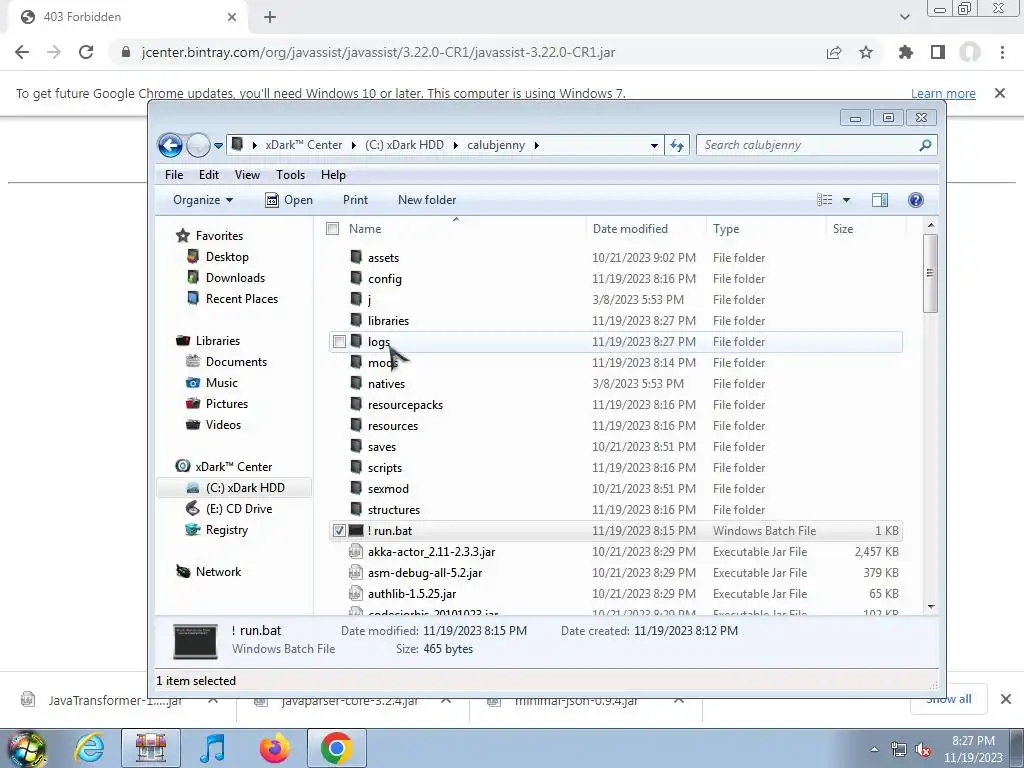Open Chrome's Extensions puzzle icon

coord(906,52)
